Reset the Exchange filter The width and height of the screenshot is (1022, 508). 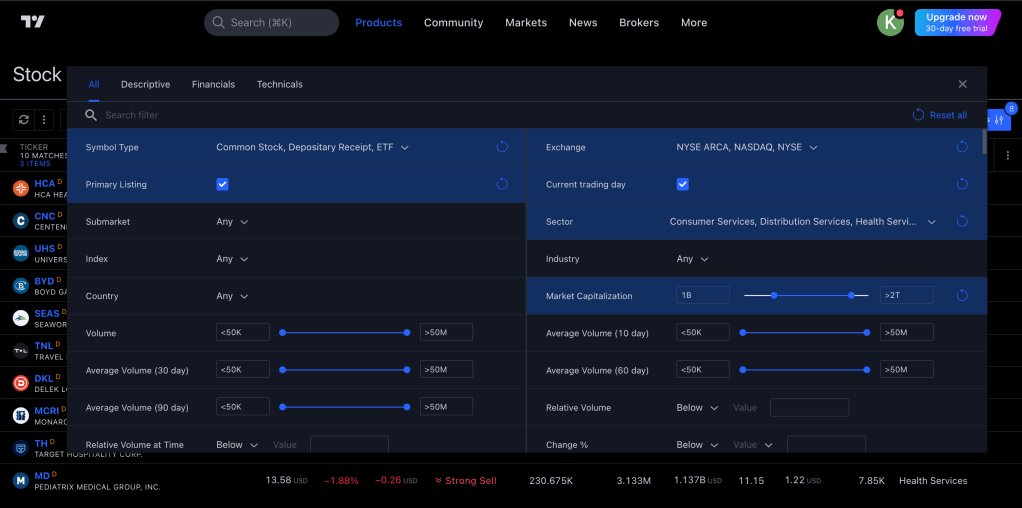(962, 147)
